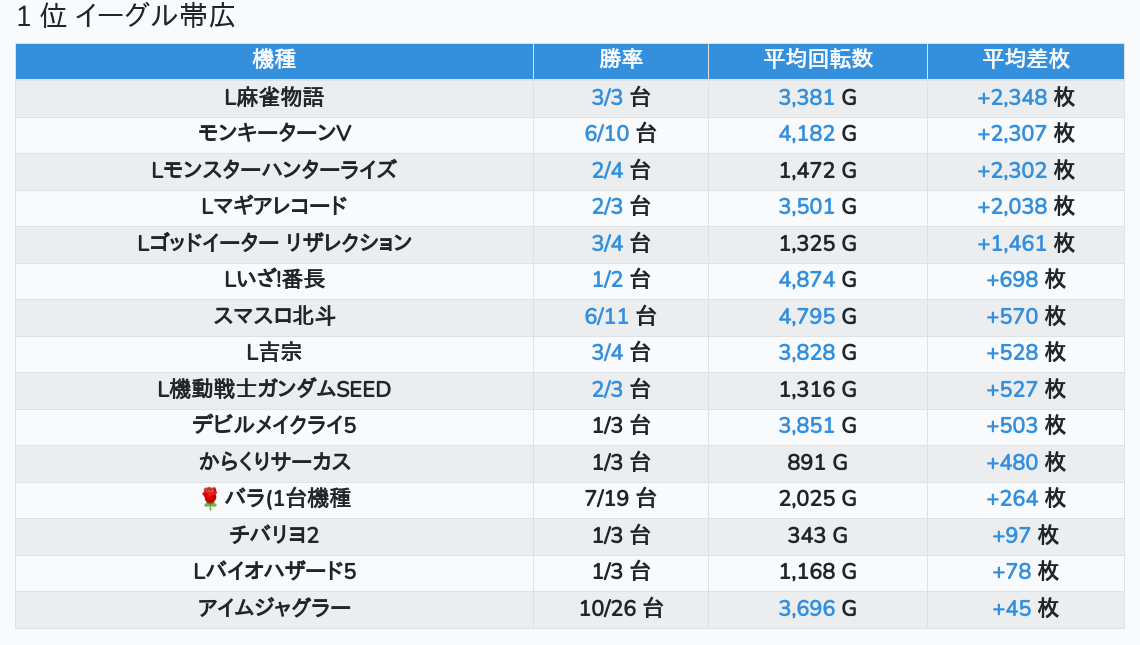Open the L麻雀物語 machine row
Screen dimensions: 1140x645
click(274, 98)
